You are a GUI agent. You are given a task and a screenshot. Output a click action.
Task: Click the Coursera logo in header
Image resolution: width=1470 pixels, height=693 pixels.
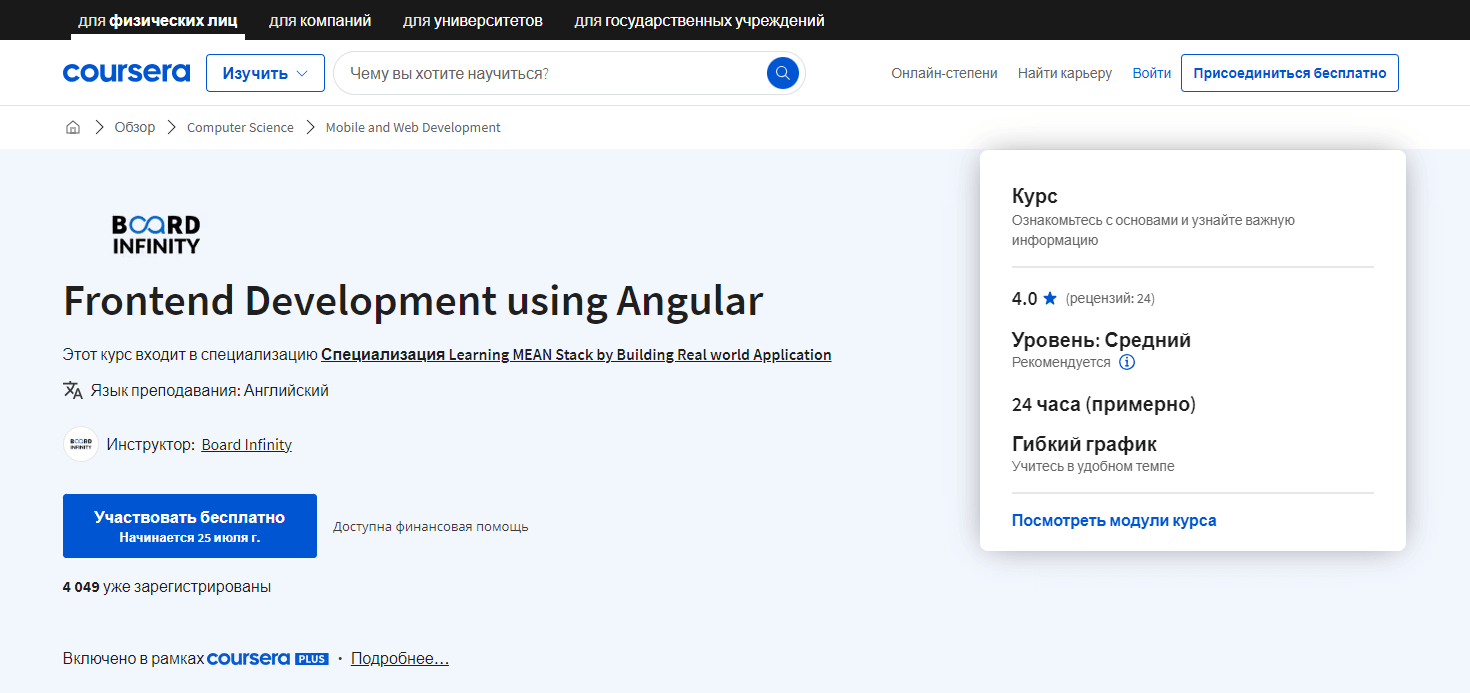[x=126, y=73]
